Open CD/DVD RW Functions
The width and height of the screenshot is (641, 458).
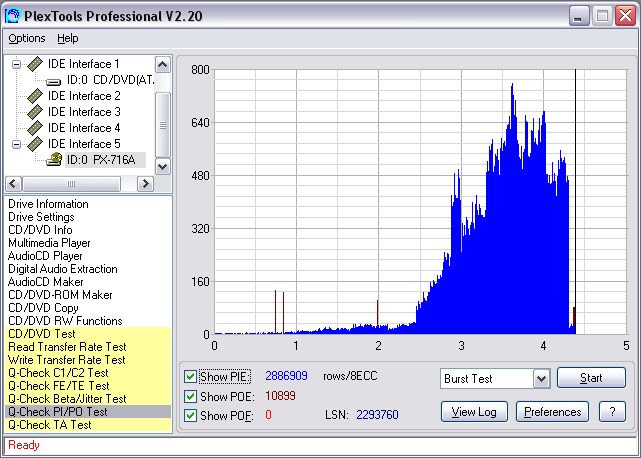coord(65,321)
